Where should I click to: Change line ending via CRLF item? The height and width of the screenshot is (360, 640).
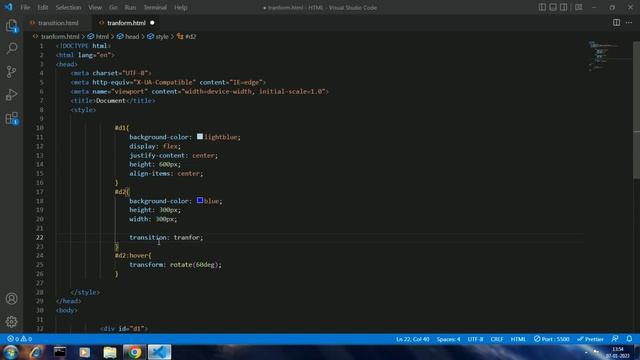pyautogui.click(x=497, y=339)
